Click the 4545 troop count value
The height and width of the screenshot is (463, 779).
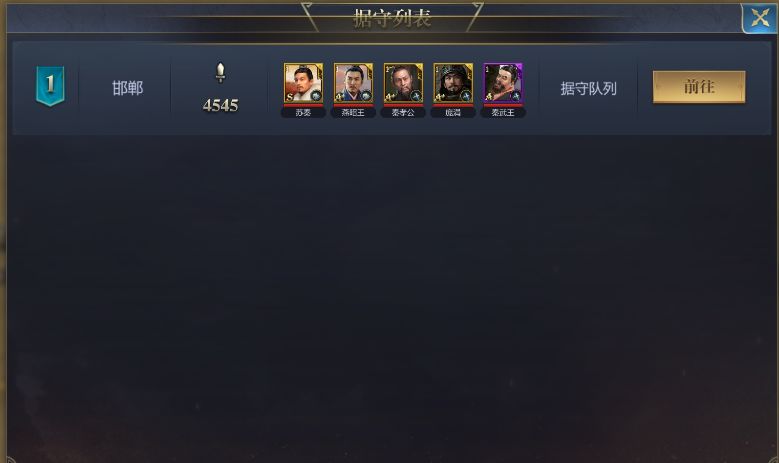(x=221, y=105)
